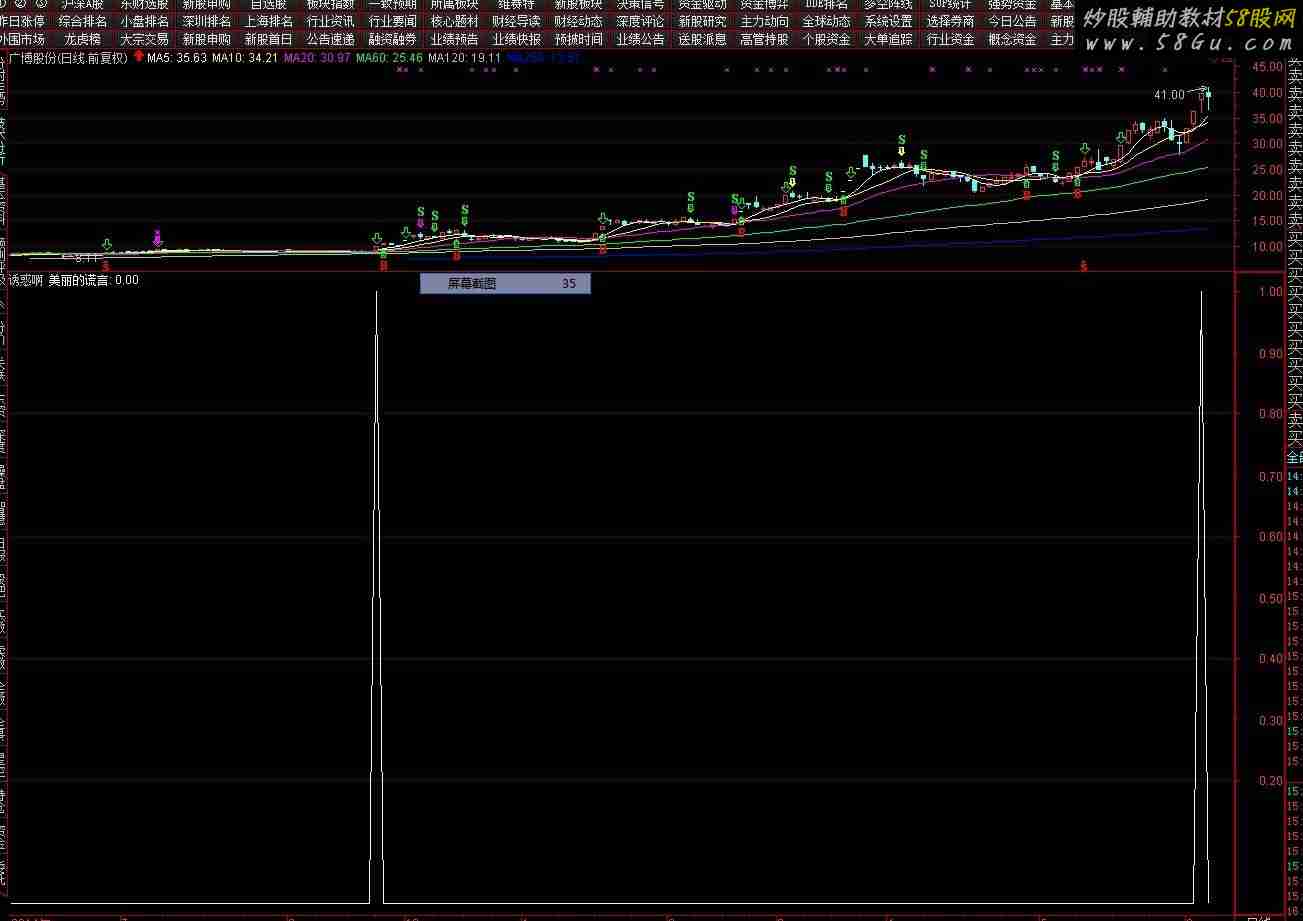Open the 预披时间 button
Screen dimensions: 1303x921
579,40
